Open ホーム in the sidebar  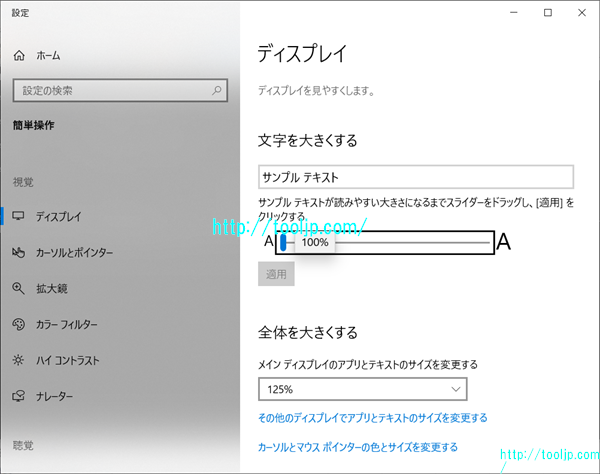(48, 56)
